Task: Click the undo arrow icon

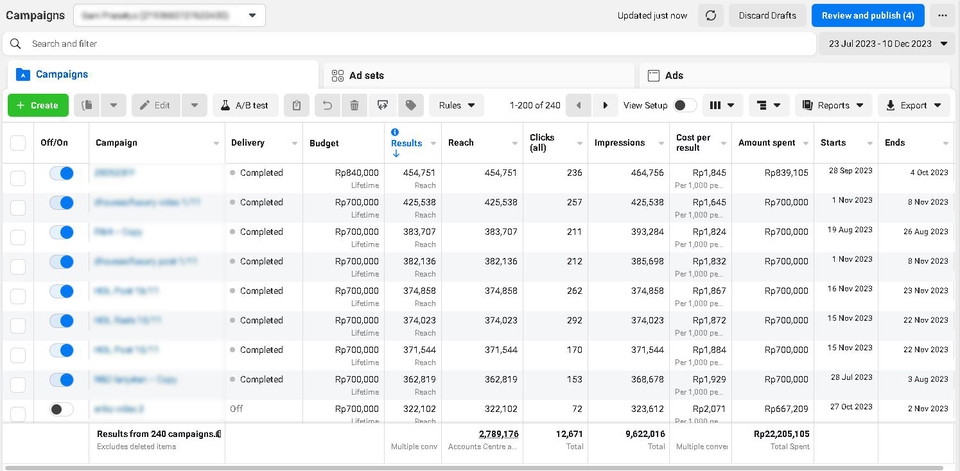Action: pyautogui.click(x=328, y=105)
